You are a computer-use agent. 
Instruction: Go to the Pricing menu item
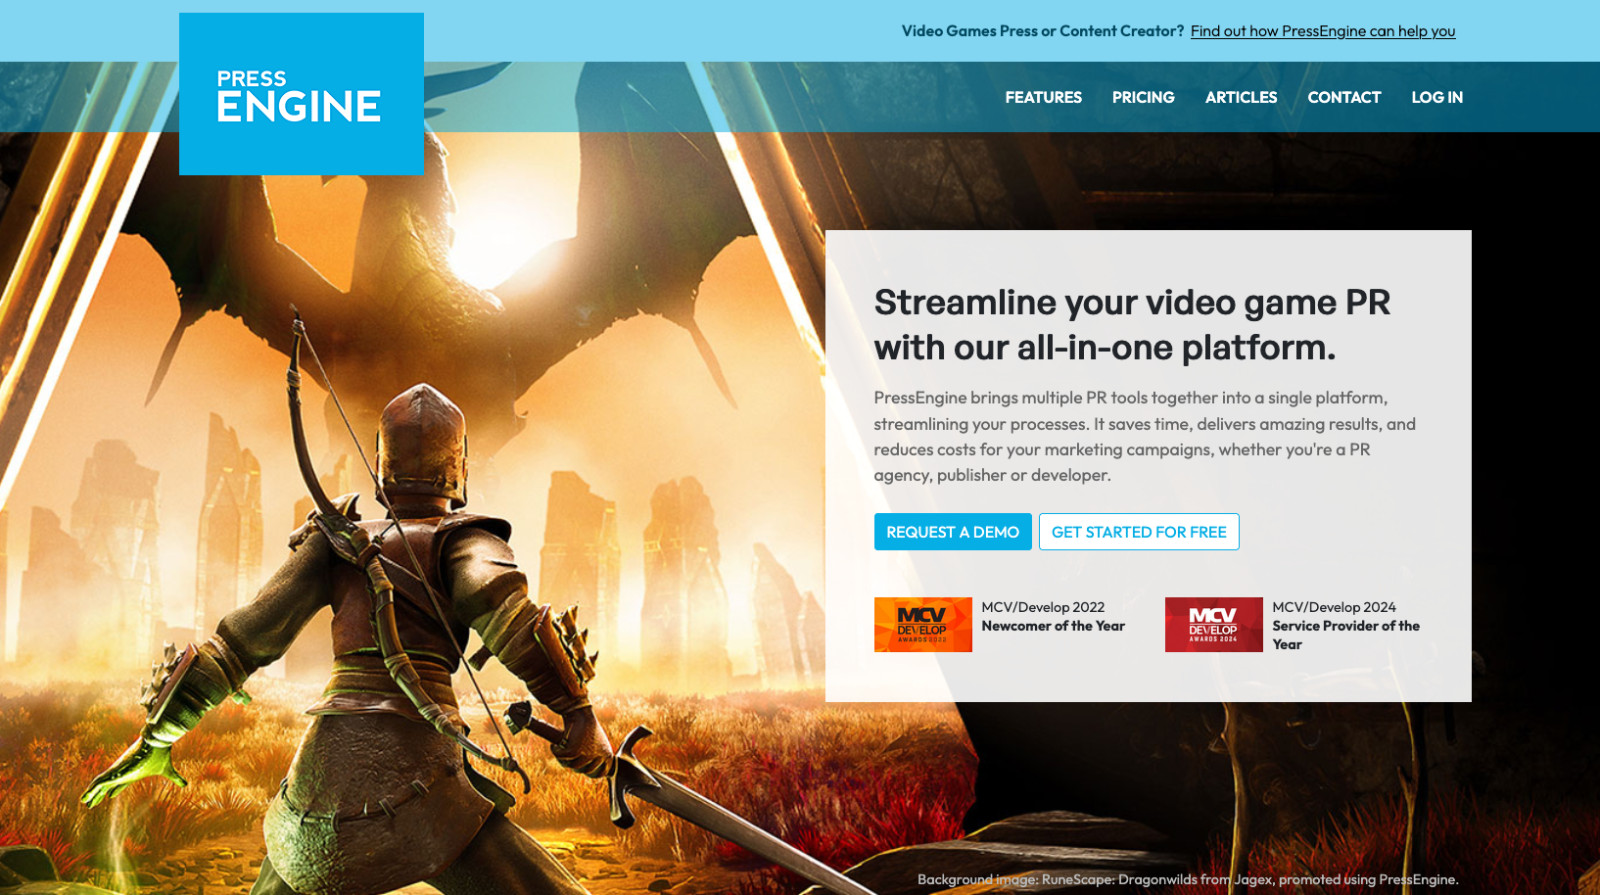click(x=1143, y=97)
